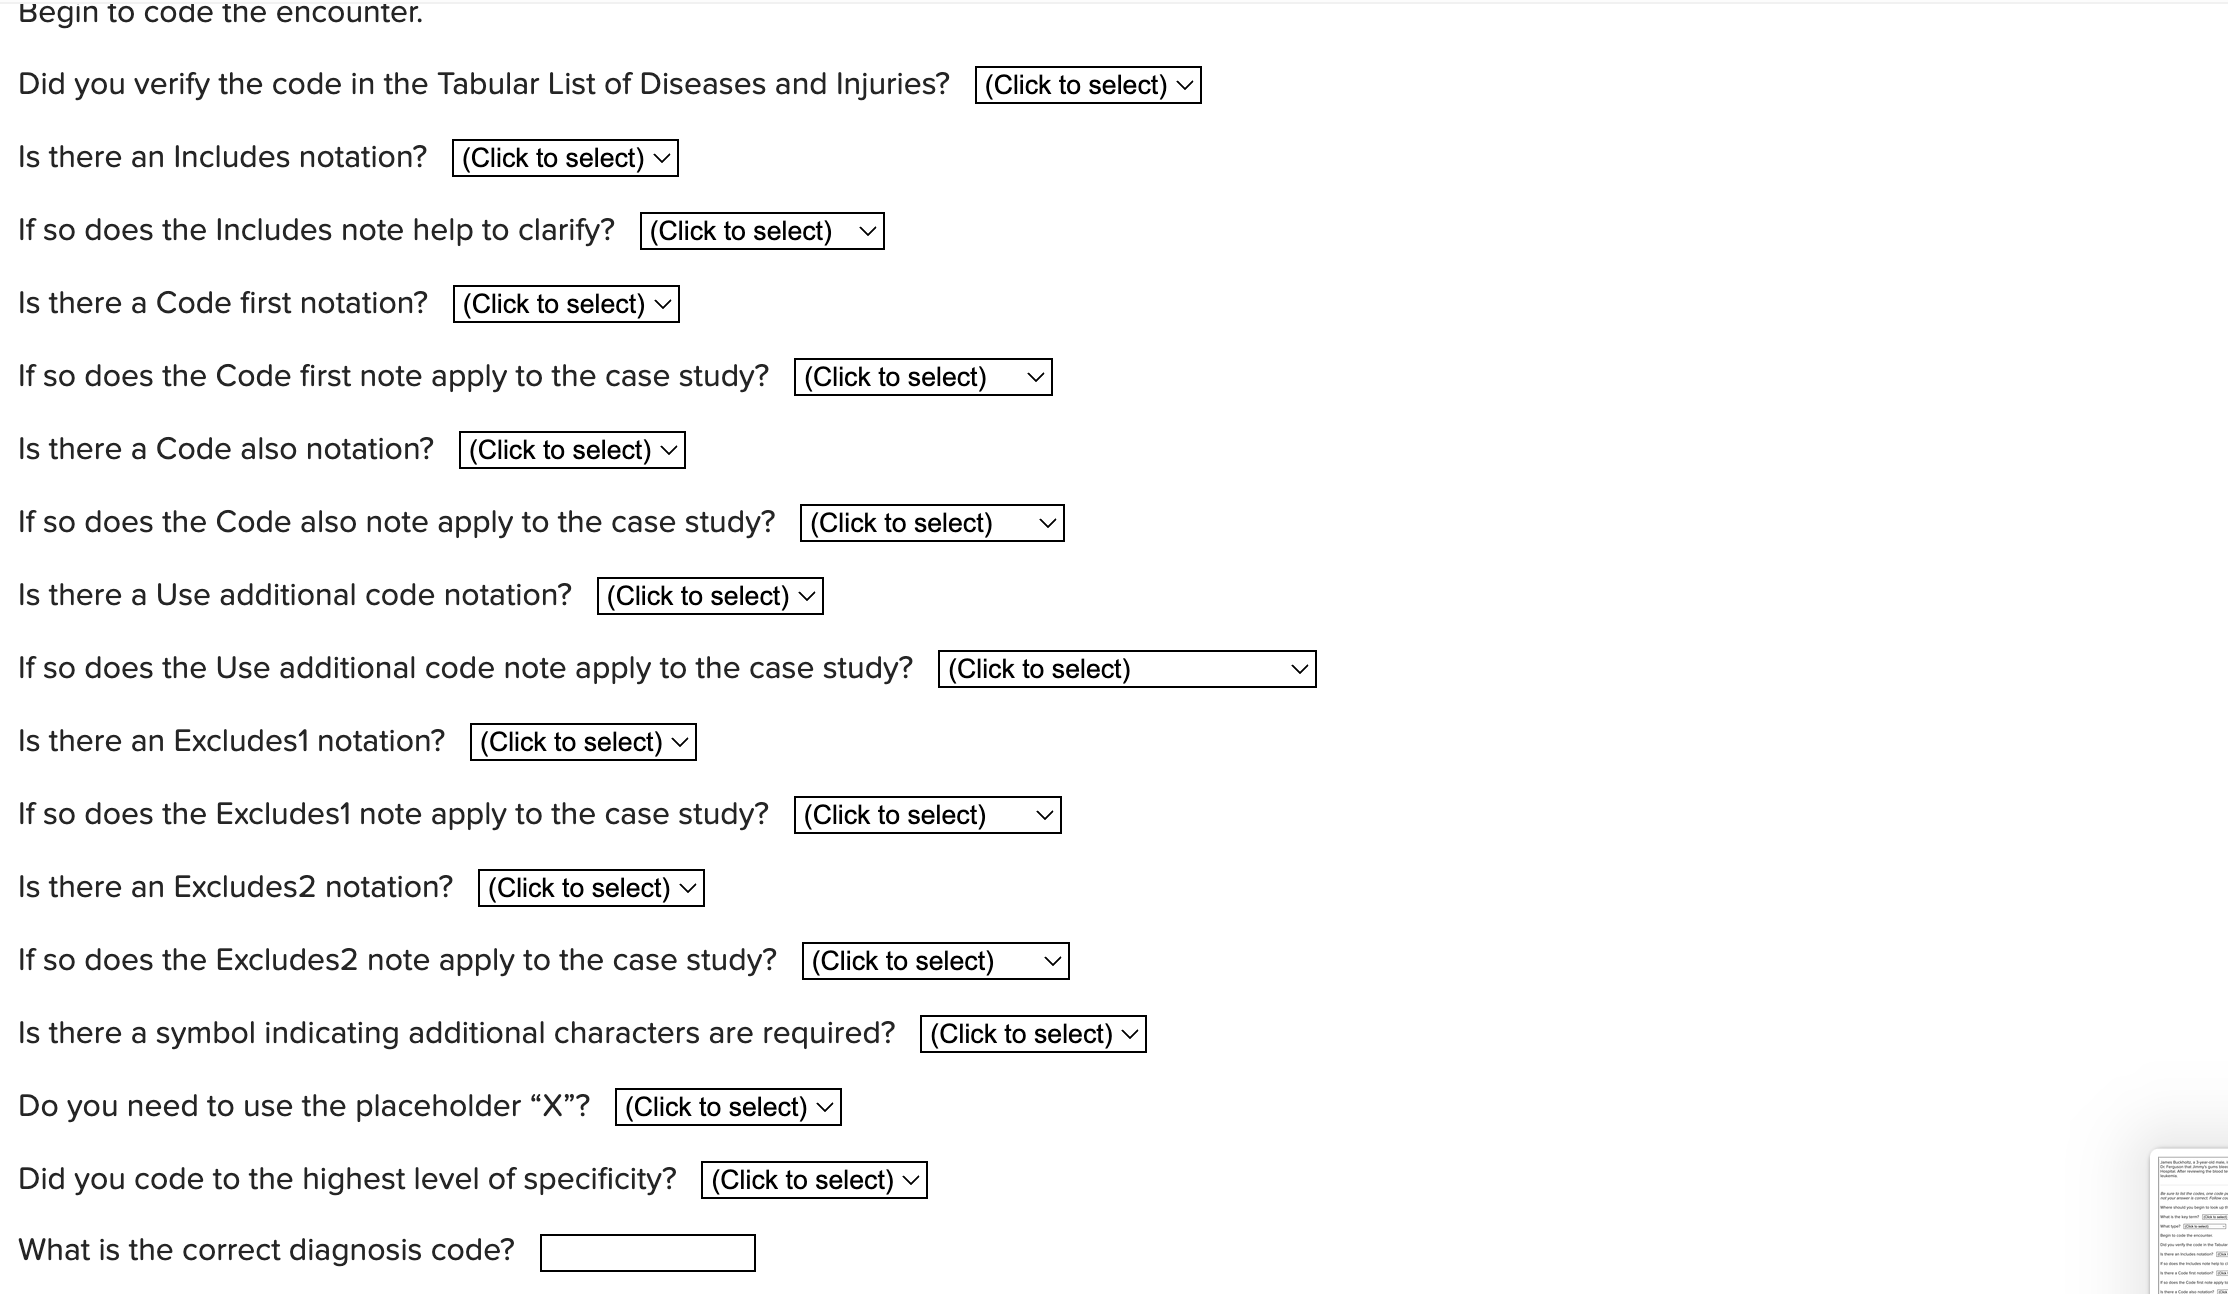This screenshot has width=2228, height=1294.
Task: Open dropdown asking if Code first note applies
Action: tap(923, 377)
